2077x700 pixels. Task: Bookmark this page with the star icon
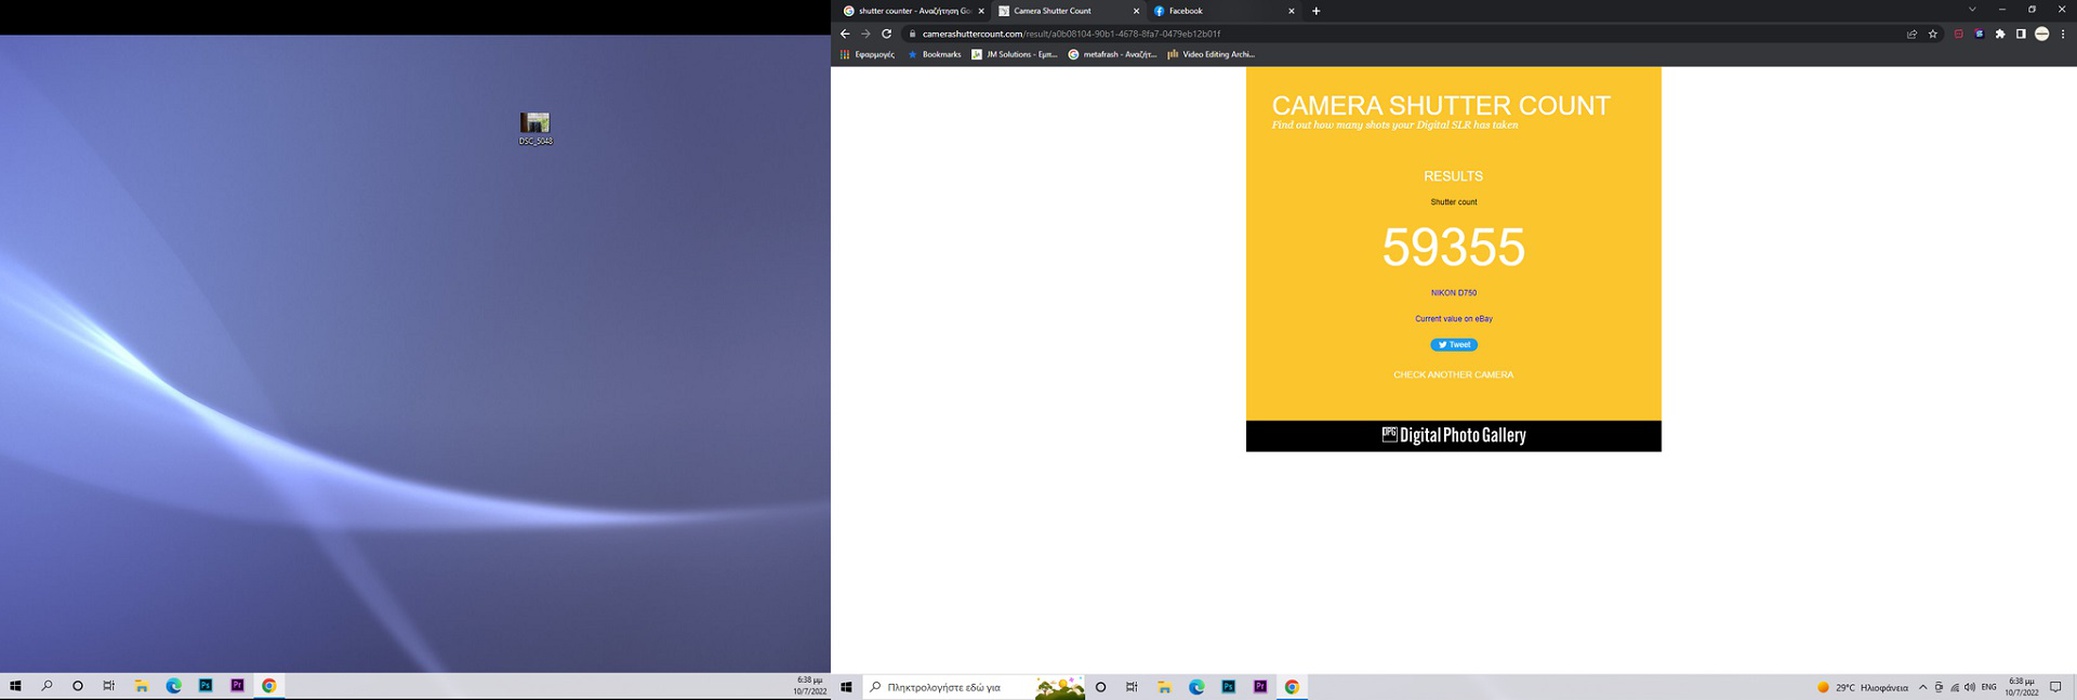[1932, 34]
